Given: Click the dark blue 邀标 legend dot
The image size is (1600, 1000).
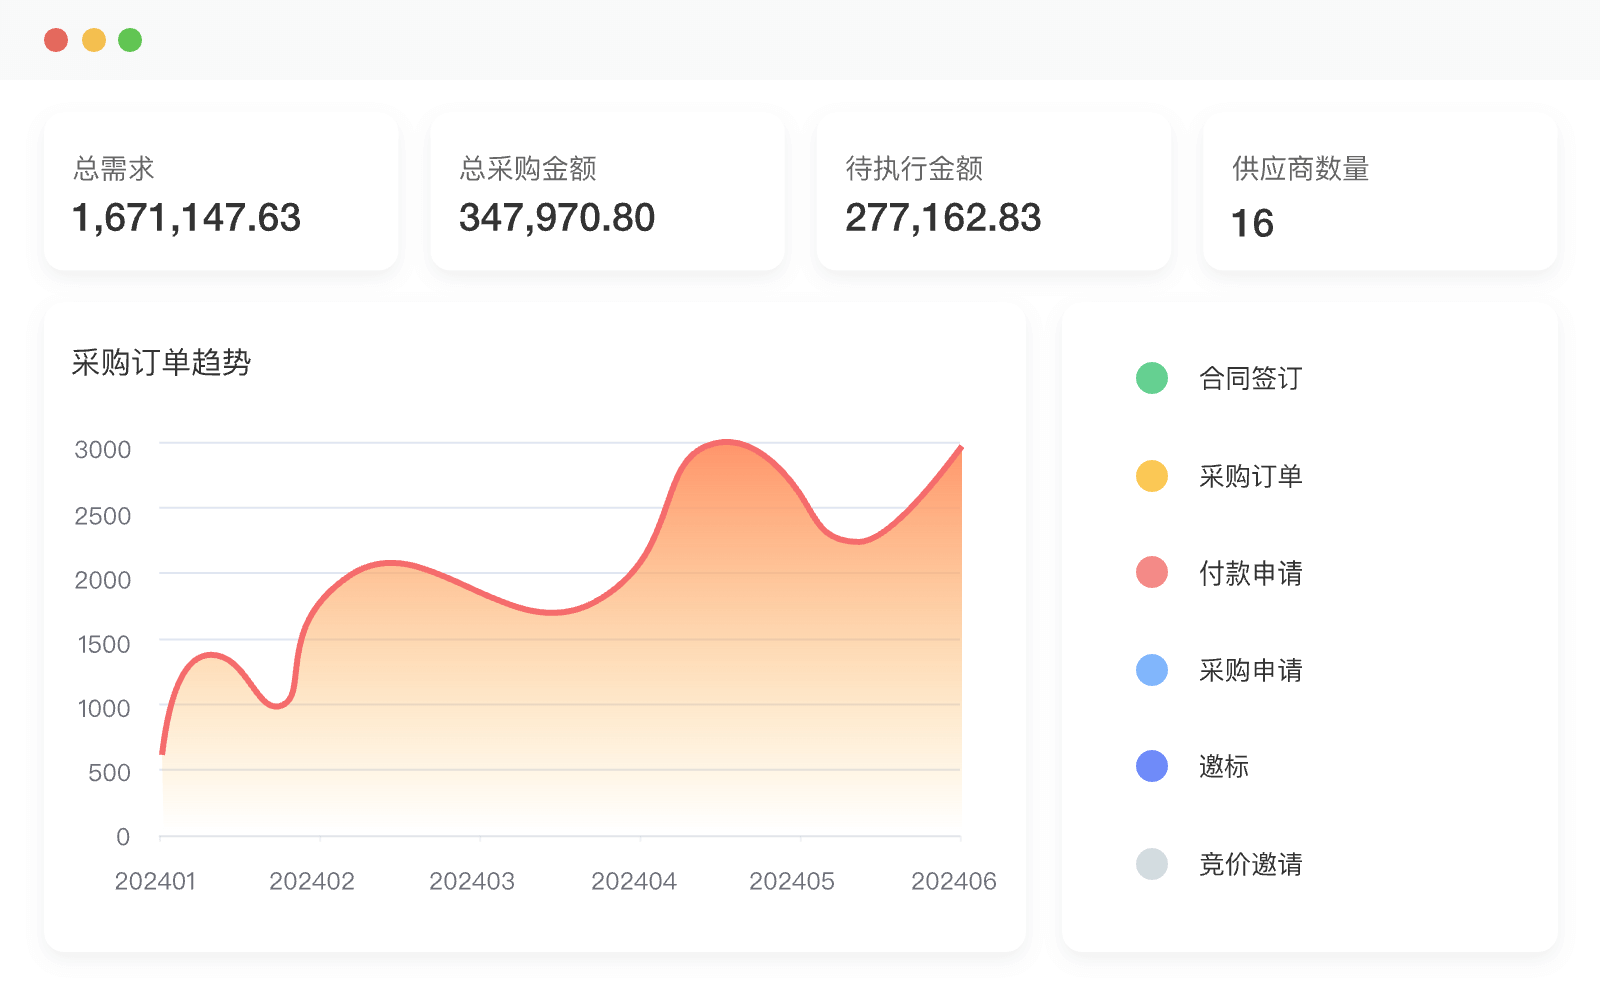Looking at the screenshot, I should (x=1152, y=766).
